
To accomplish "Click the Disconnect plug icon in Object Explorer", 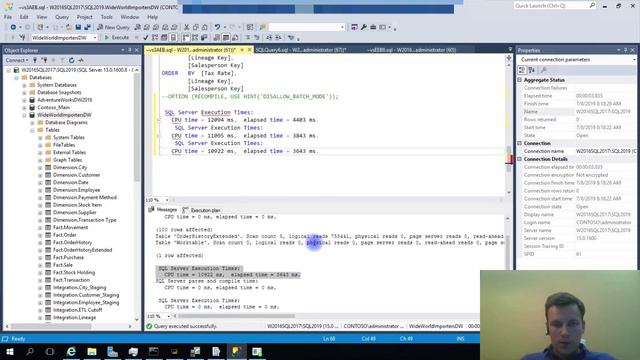I will click(44, 60).
